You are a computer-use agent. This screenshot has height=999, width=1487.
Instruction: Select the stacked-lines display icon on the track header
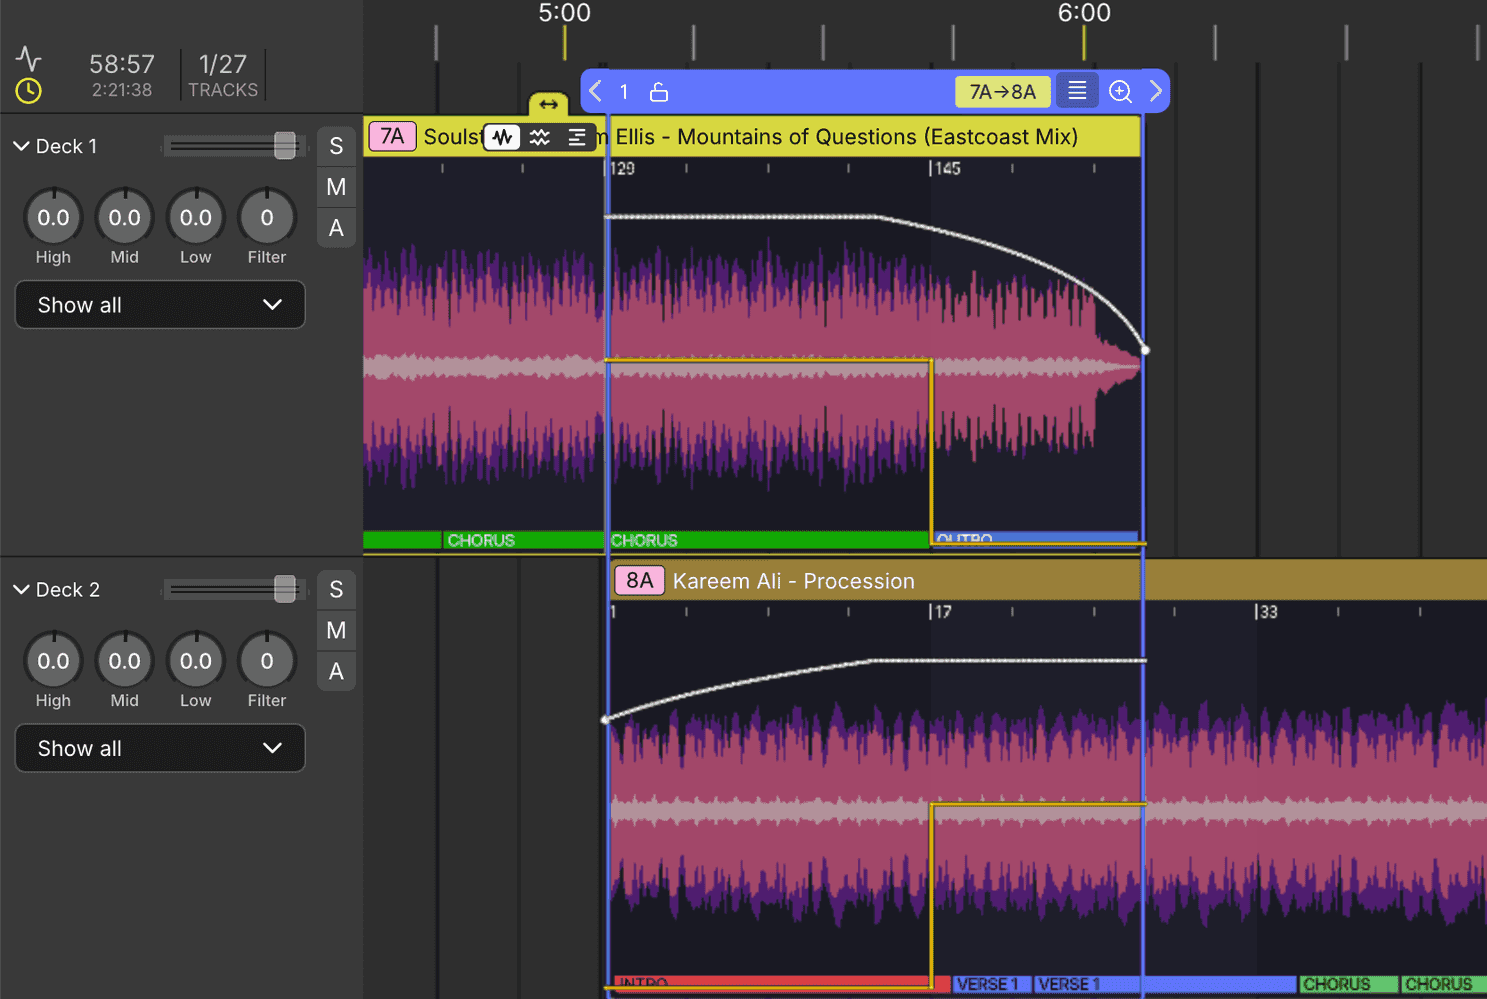point(576,137)
